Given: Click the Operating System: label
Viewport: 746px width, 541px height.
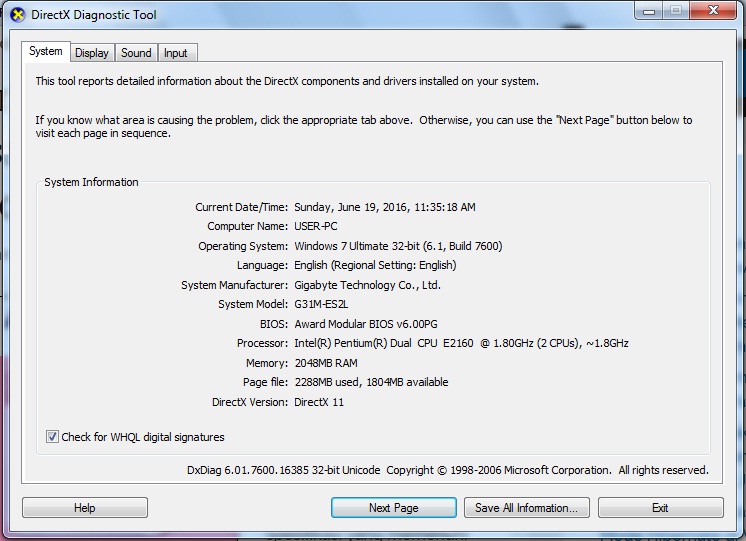Looking at the screenshot, I should pyautogui.click(x=243, y=246).
